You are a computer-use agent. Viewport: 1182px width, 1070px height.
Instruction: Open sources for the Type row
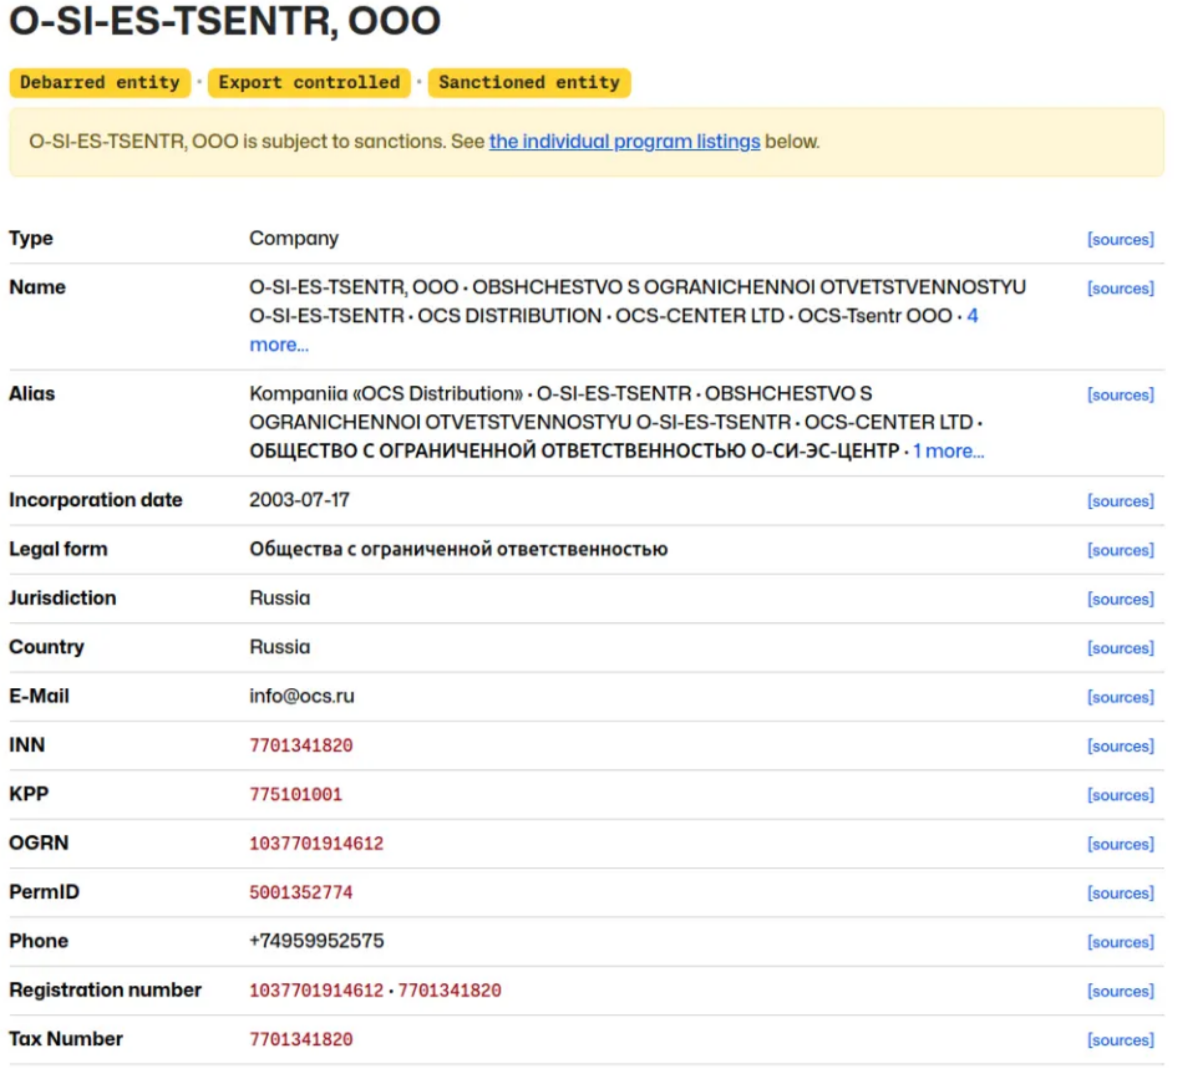coord(1120,239)
